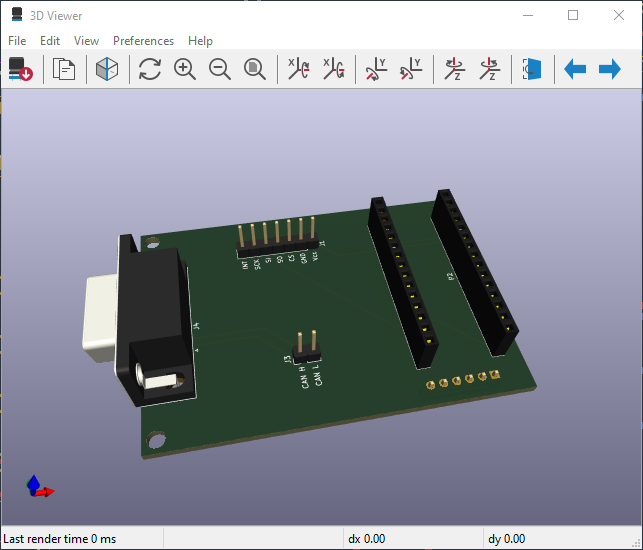Screen dimensions: 643x550
Task: Rotate Z counterclockwise
Action: coord(488,69)
